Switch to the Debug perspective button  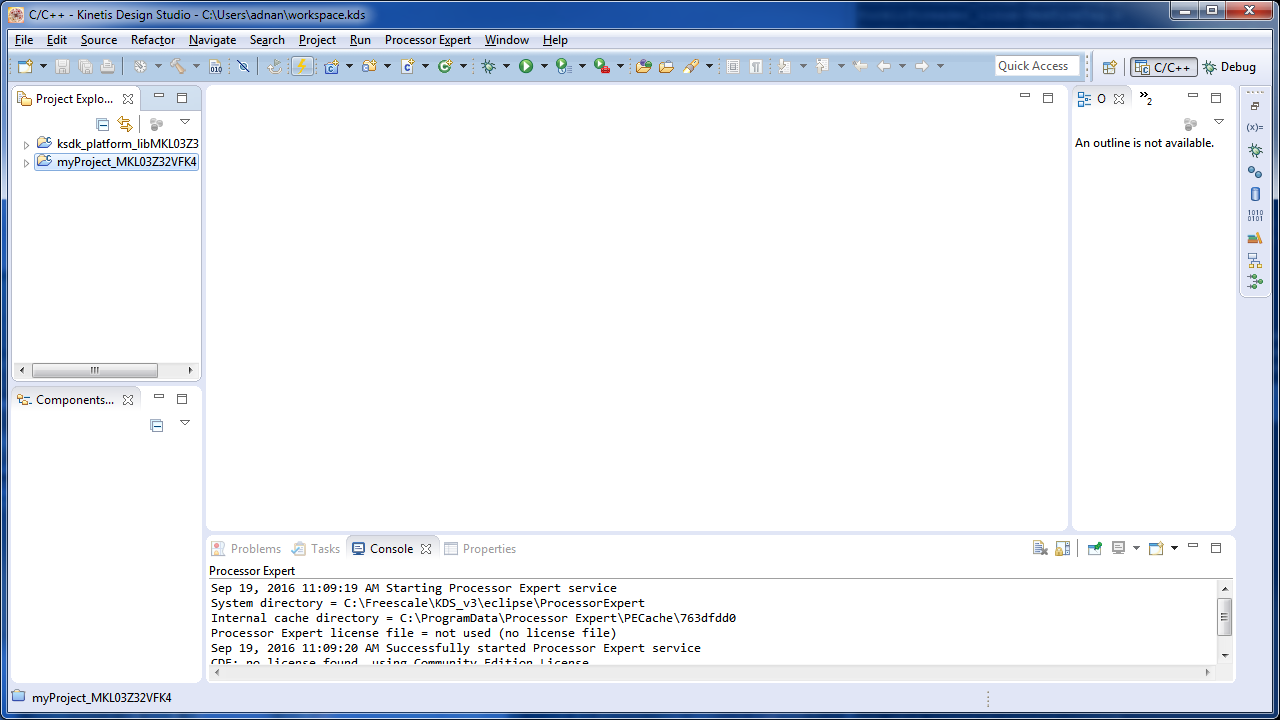1237,66
